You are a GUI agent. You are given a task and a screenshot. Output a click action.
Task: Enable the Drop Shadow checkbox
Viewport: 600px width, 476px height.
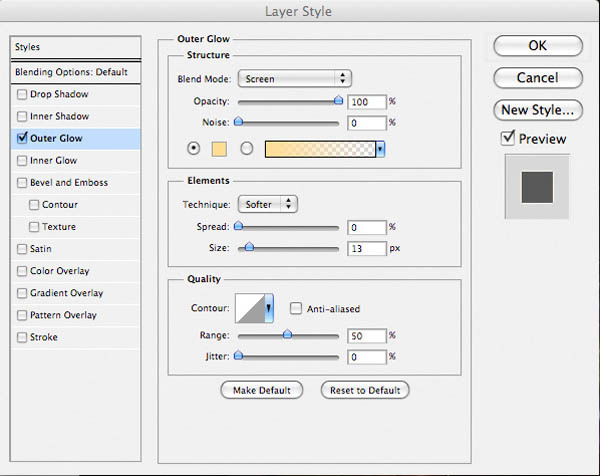tap(22, 94)
